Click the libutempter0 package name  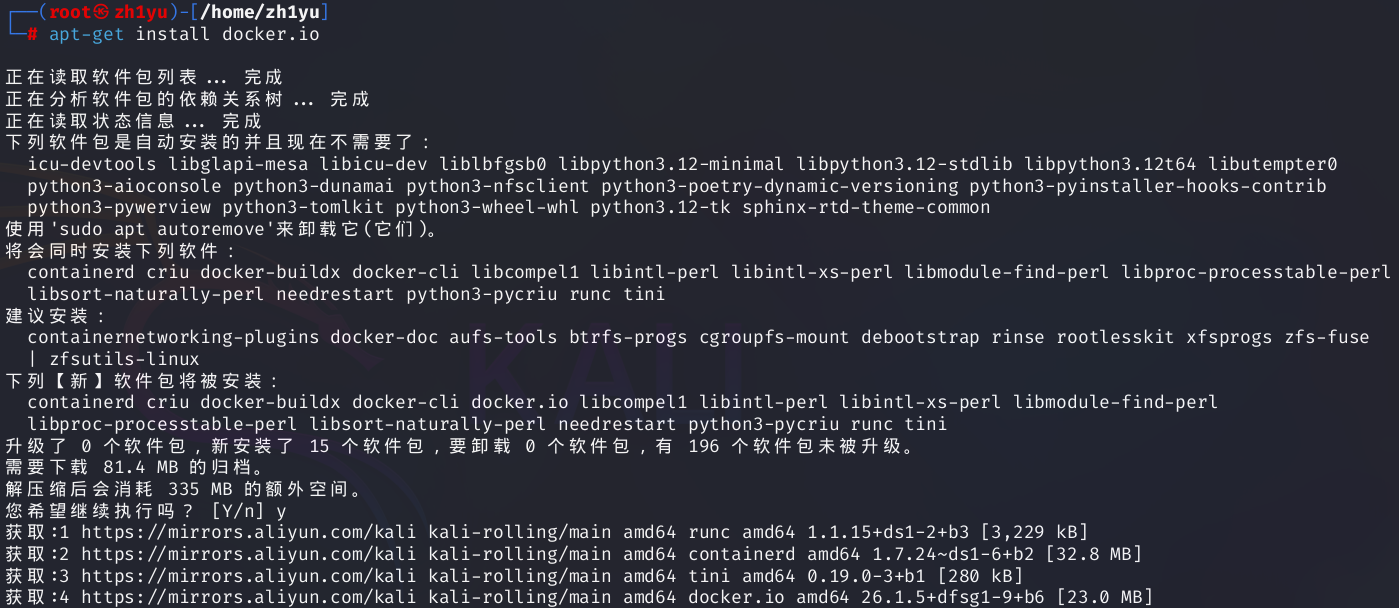(1272, 164)
